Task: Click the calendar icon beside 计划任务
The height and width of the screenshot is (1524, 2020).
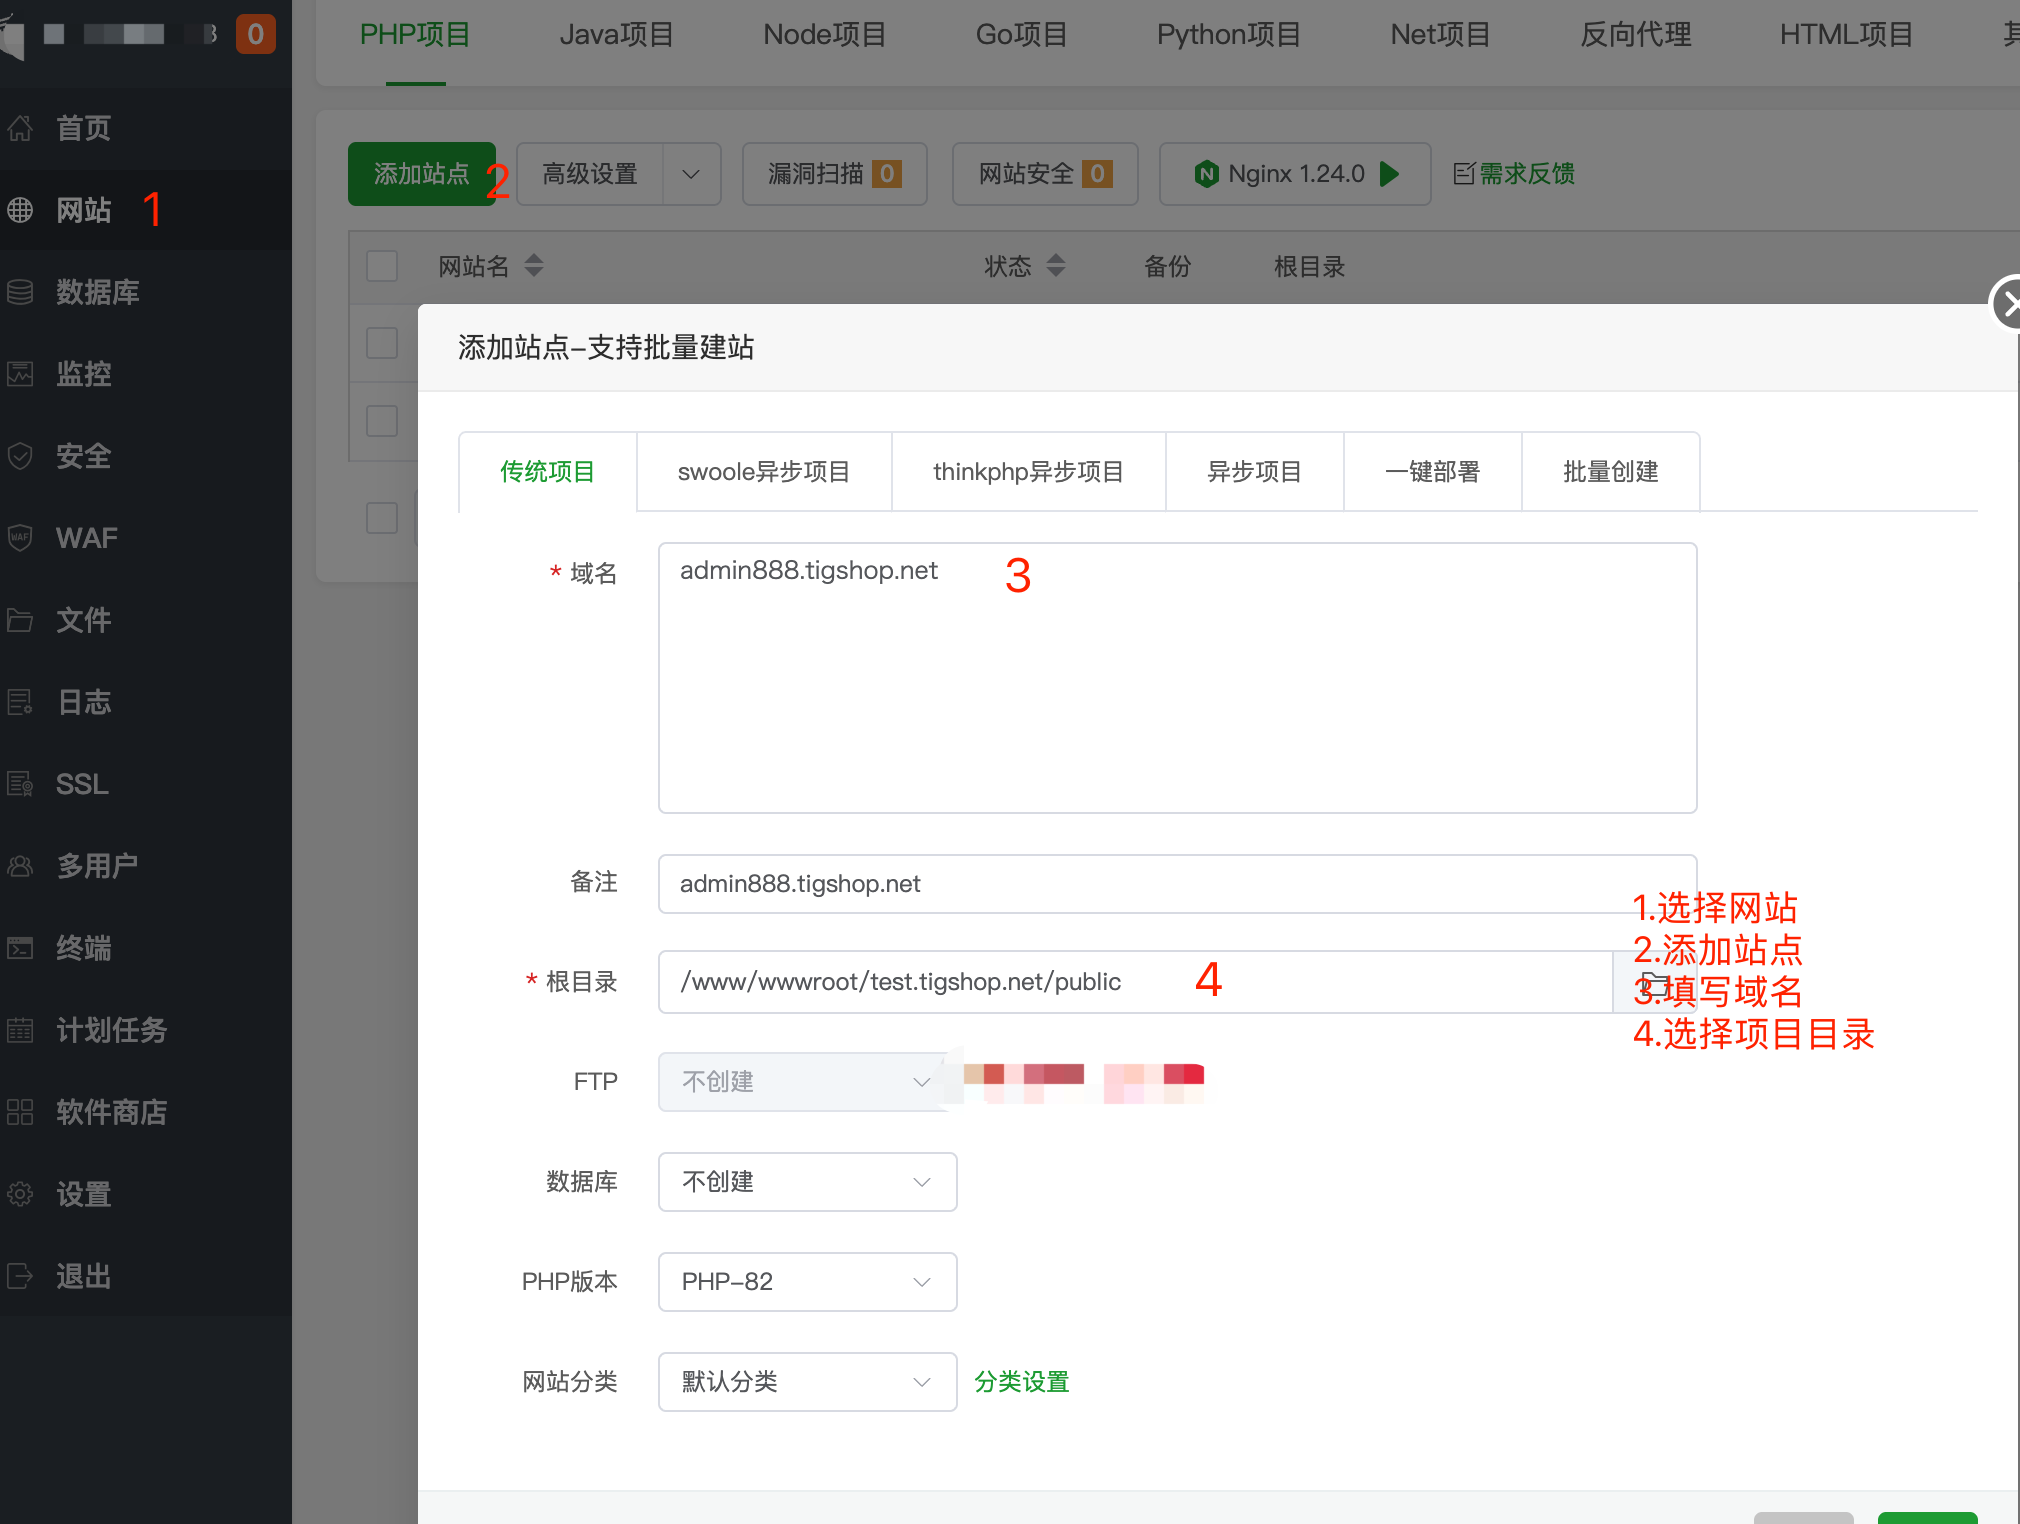Action: tap(20, 1030)
